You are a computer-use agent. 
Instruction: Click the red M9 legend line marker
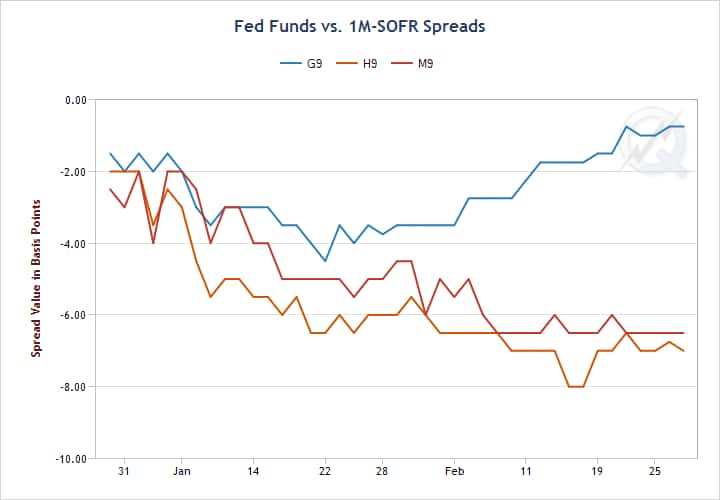402,63
